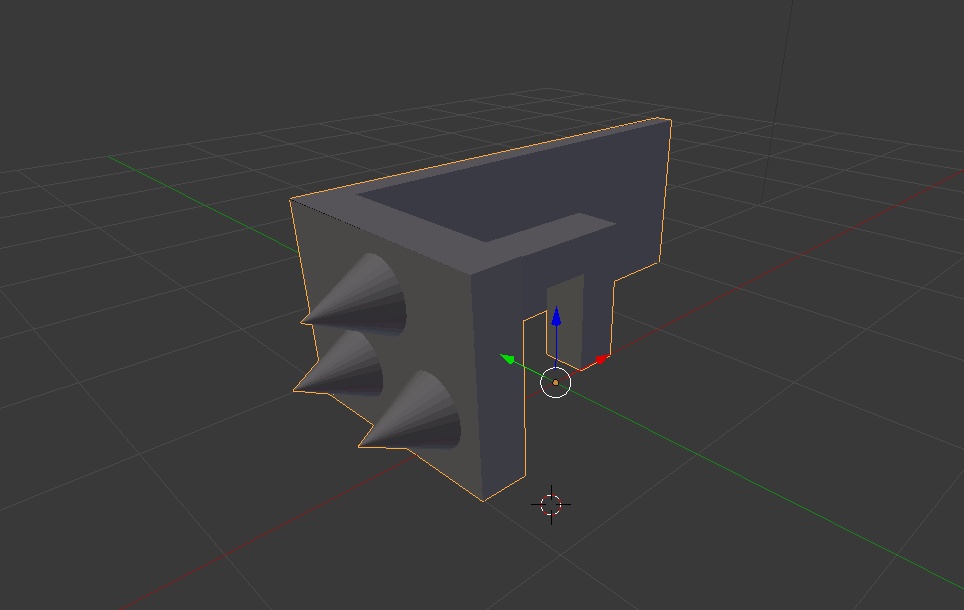The width and height of the screenshot is (964, 610).
Task: Click the sharp tip of the top cone
Action: (304, 320)
